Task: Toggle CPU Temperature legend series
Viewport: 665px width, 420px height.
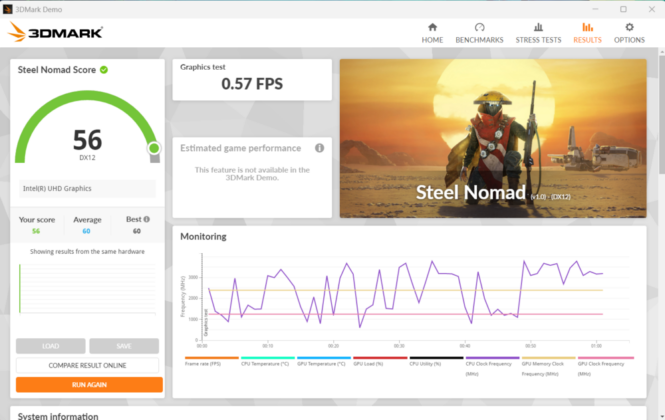Action: [x=267, y=361]
